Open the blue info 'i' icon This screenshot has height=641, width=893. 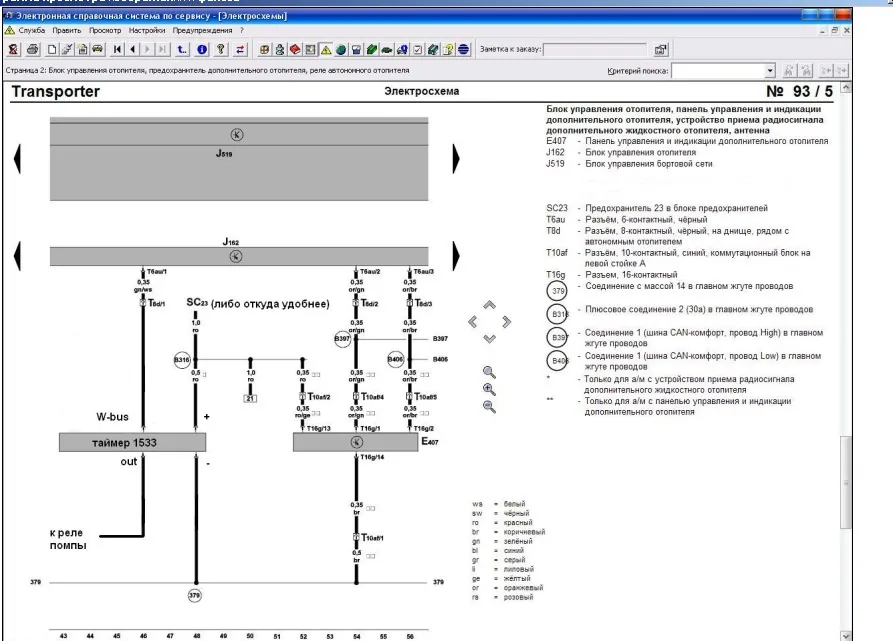(202, 50)
